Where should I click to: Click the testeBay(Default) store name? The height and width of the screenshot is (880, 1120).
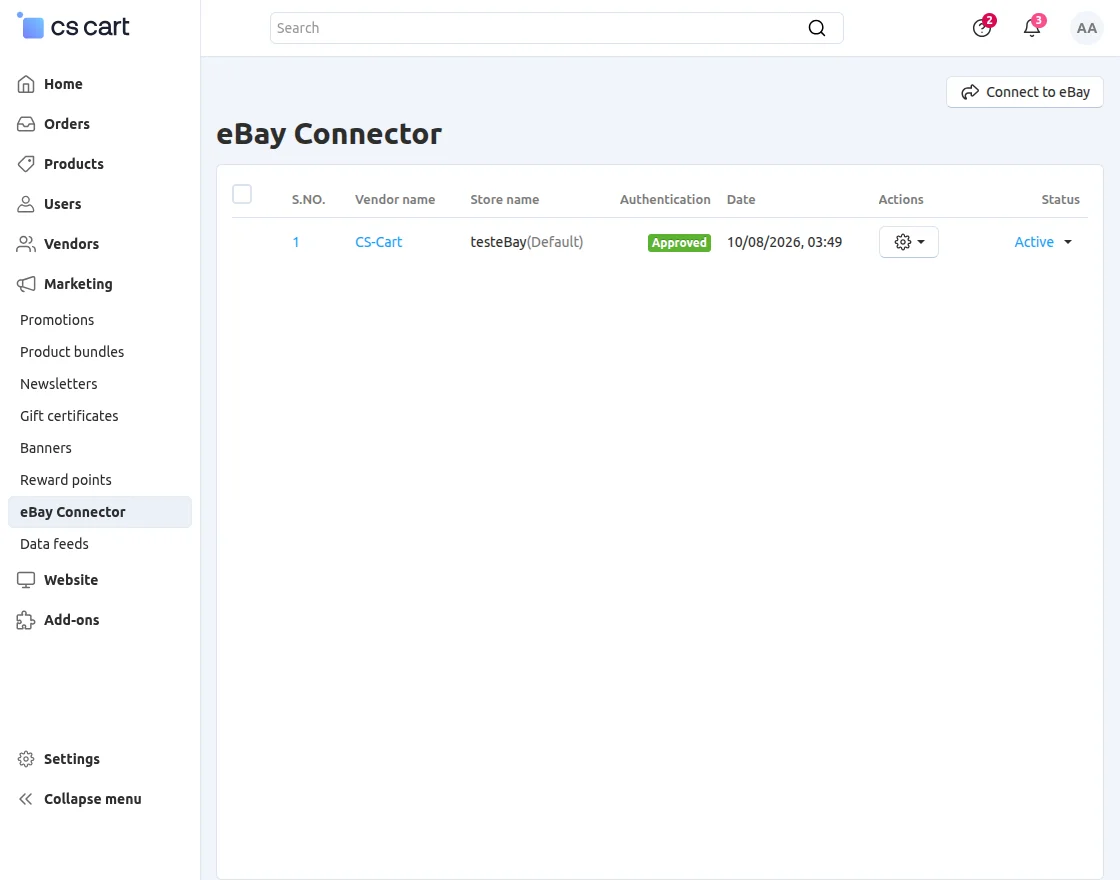pyautogui.click(x=526, y=242)
